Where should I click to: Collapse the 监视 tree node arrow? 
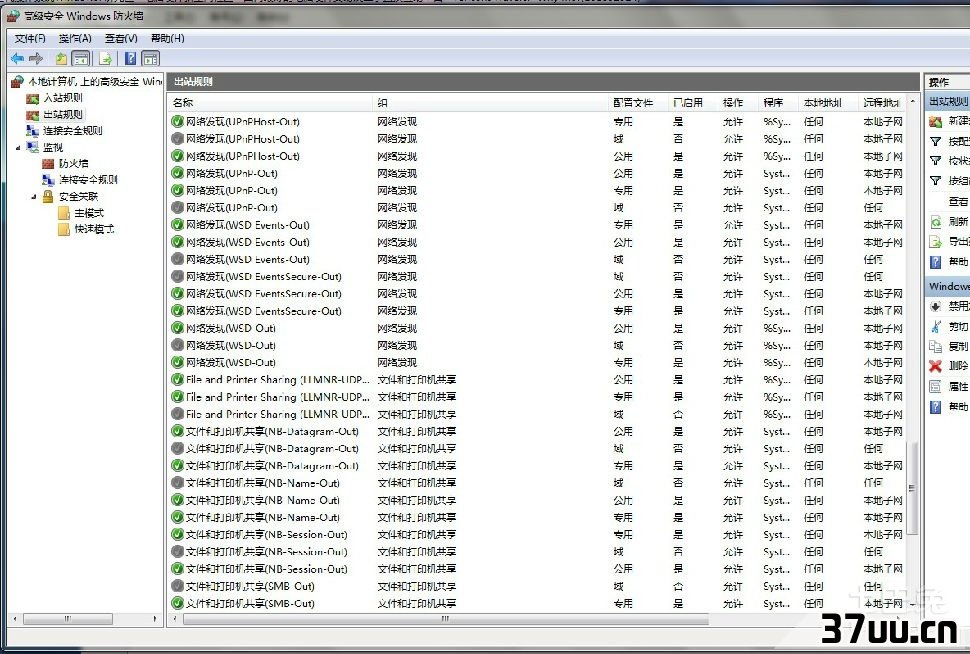click(18, 147)
